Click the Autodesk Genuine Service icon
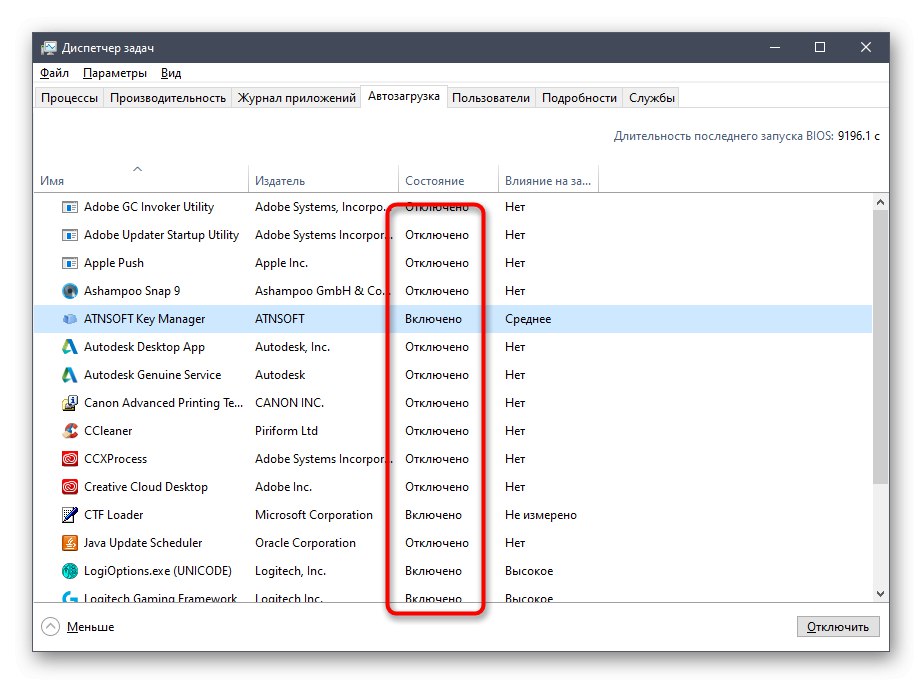The width and height of the screenshot is (922, 684). [69, 375]
